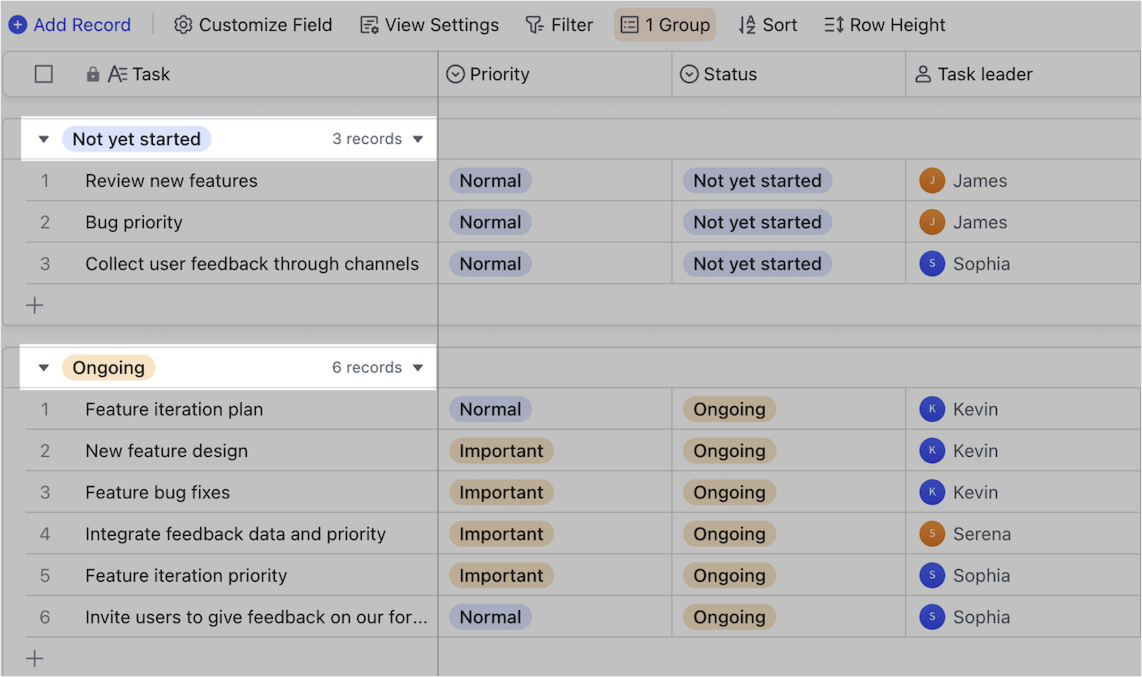
Task: Click Sophia avatar in Invite users row
Action: (932, 617)
